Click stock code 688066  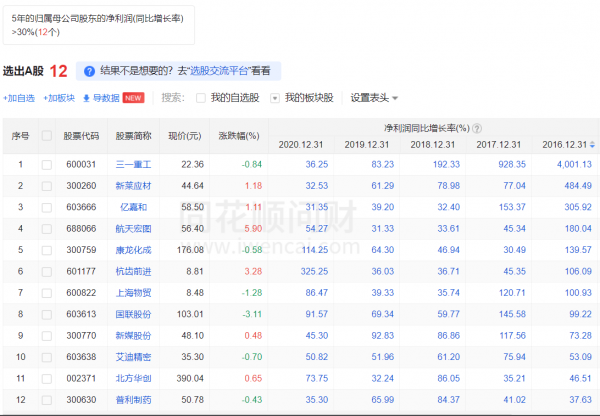[81, 229]
